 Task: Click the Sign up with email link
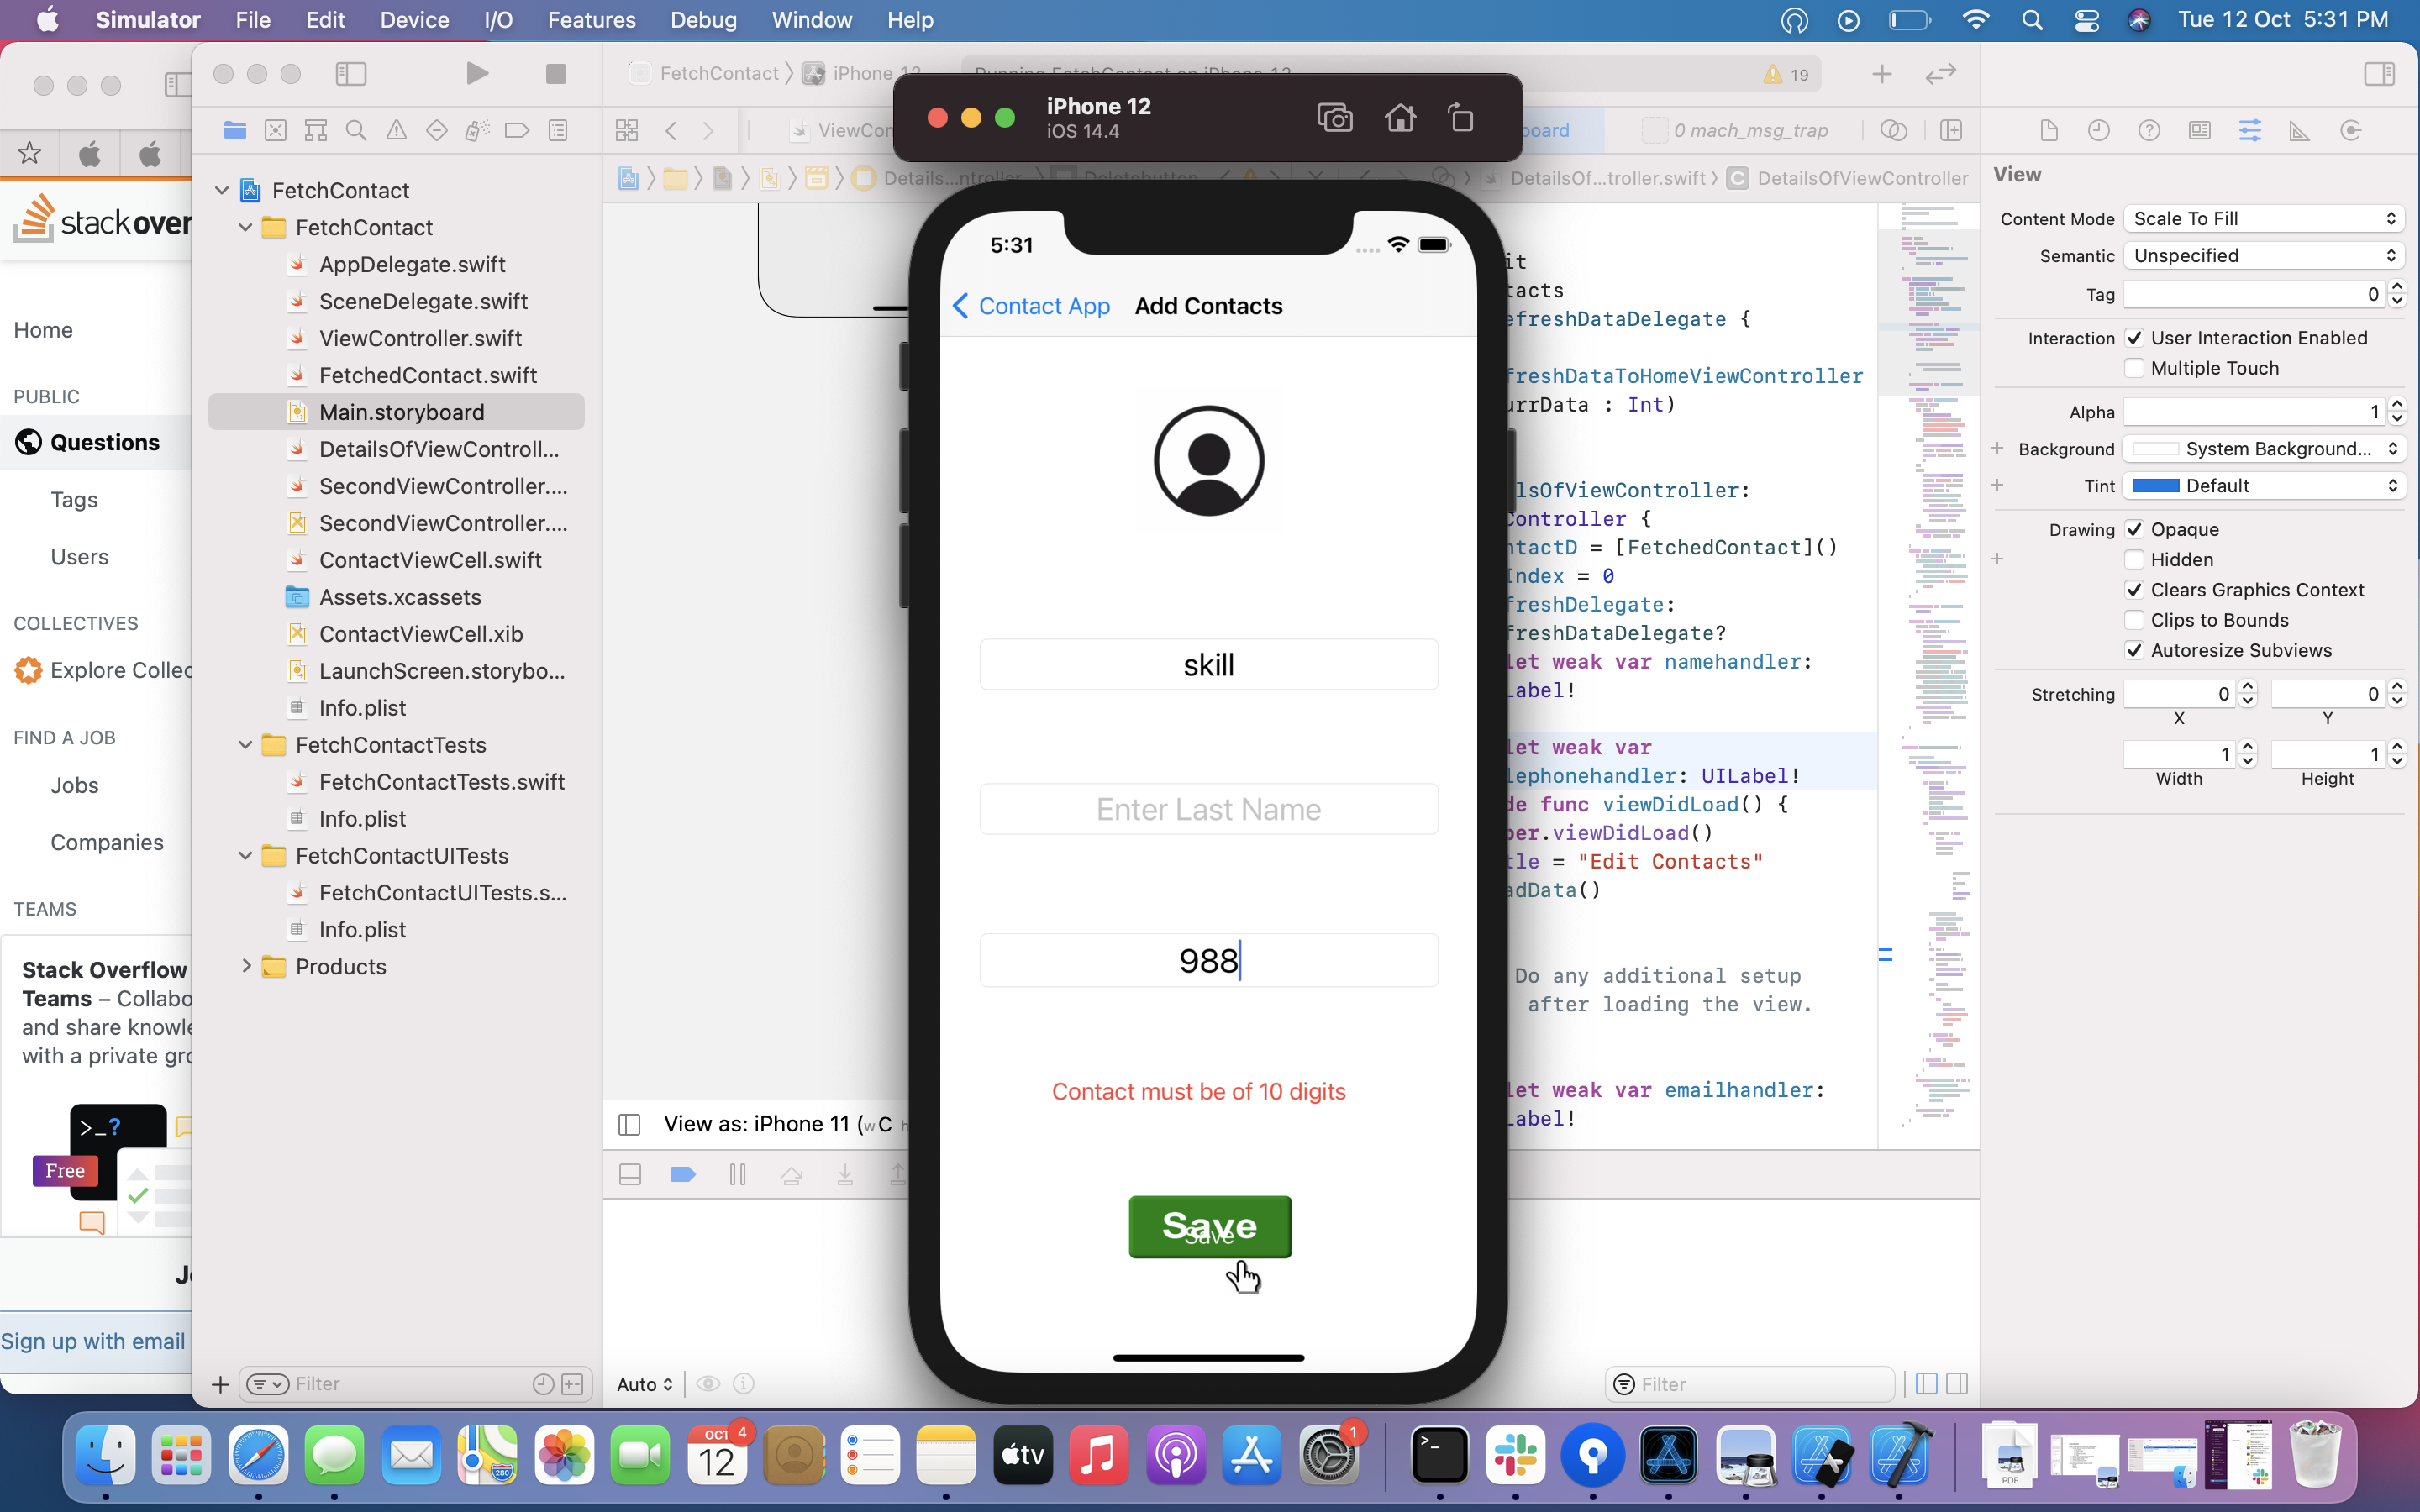(x=94, y=1341)
